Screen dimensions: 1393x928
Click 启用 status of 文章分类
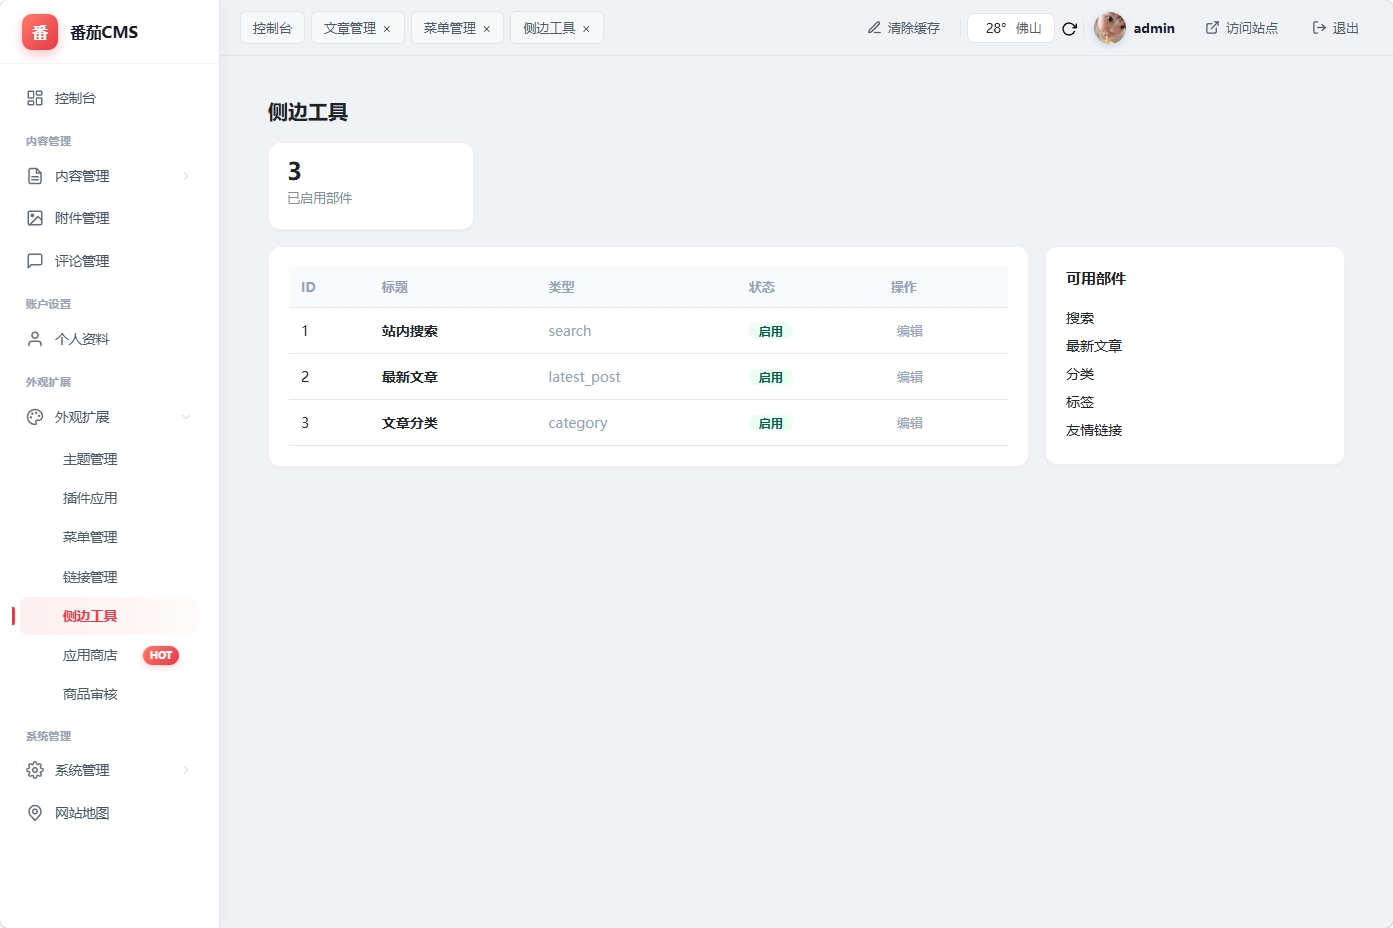[x=771, y=423]
